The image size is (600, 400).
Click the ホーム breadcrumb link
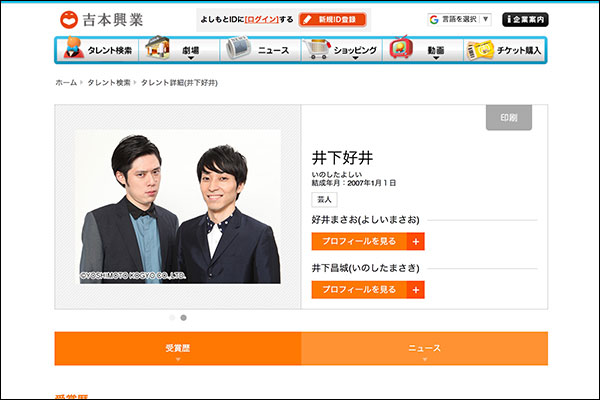click(x=65, y=84)
